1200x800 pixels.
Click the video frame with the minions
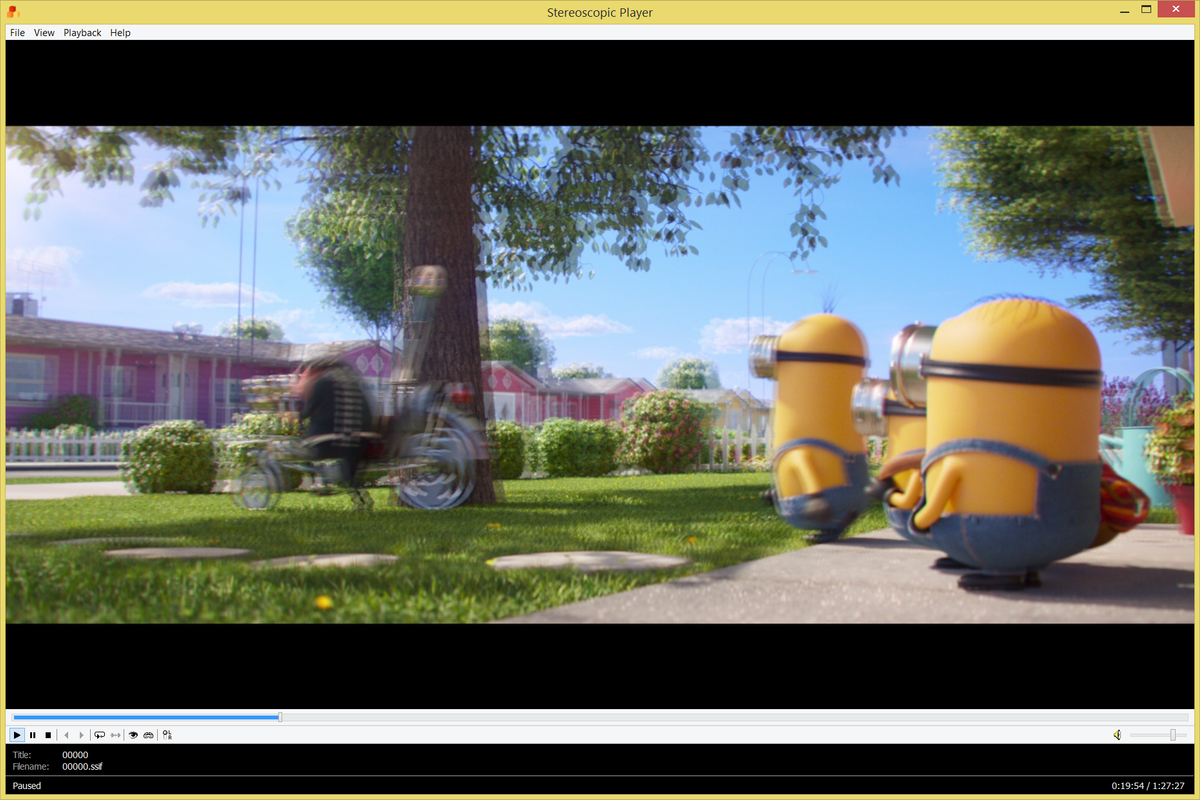click(600, 375)
